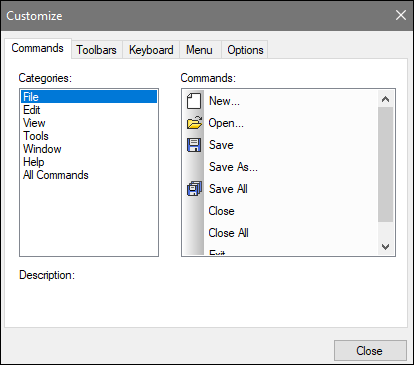Click the Commands list scroll down arrow
414x365 pixels.
click(386, 247)
